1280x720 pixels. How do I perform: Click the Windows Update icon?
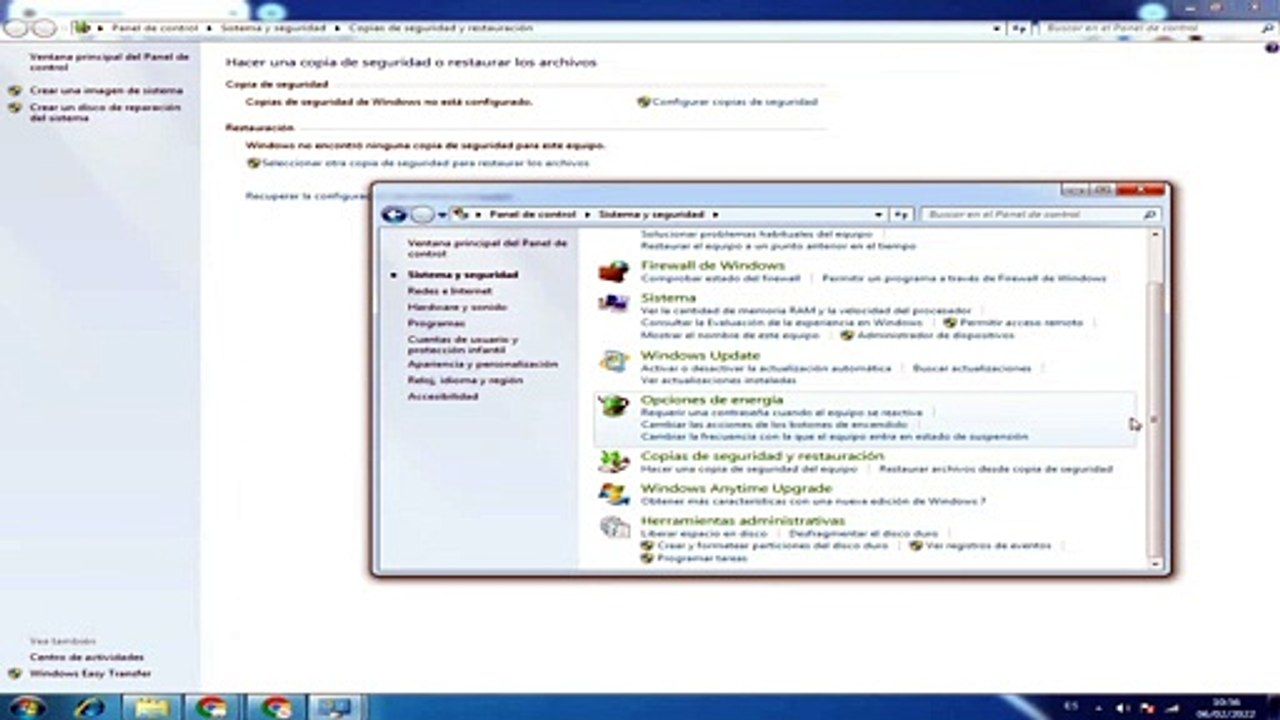613,361
